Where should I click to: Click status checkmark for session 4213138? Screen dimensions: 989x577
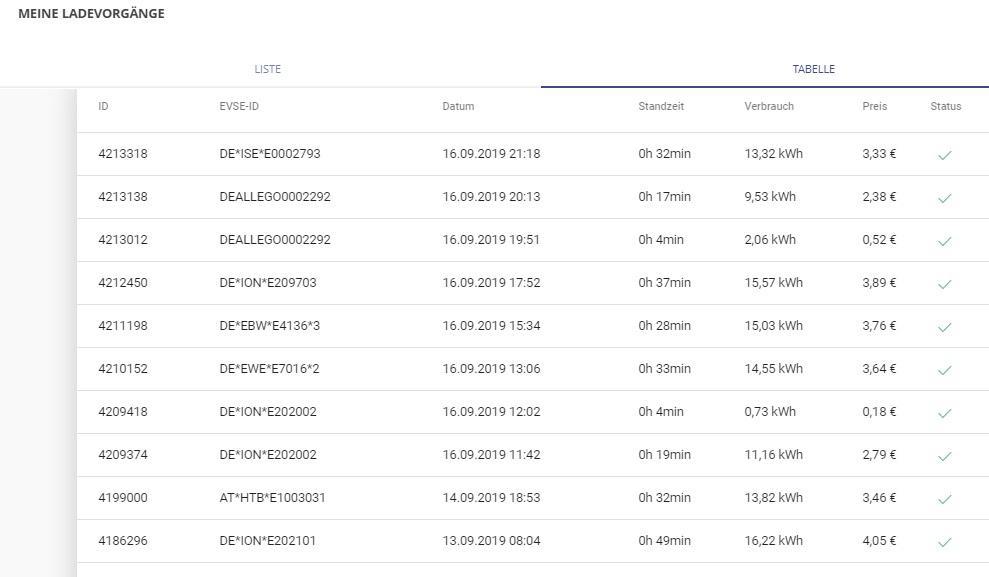pos(944,198)
